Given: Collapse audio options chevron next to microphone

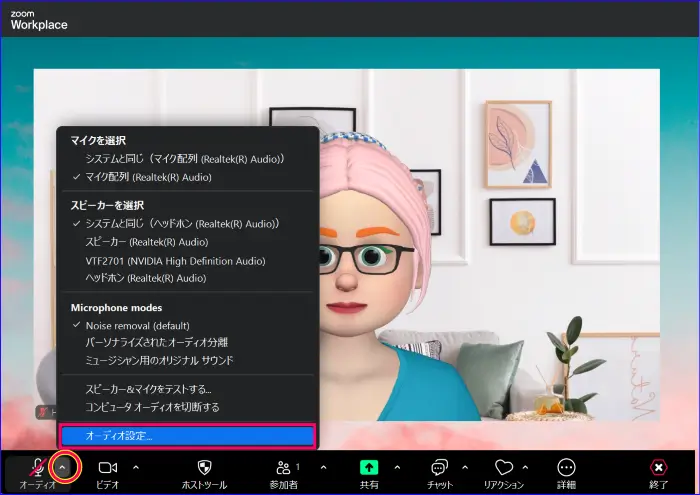Looking at the screenshot, I should tap(64, 467).
